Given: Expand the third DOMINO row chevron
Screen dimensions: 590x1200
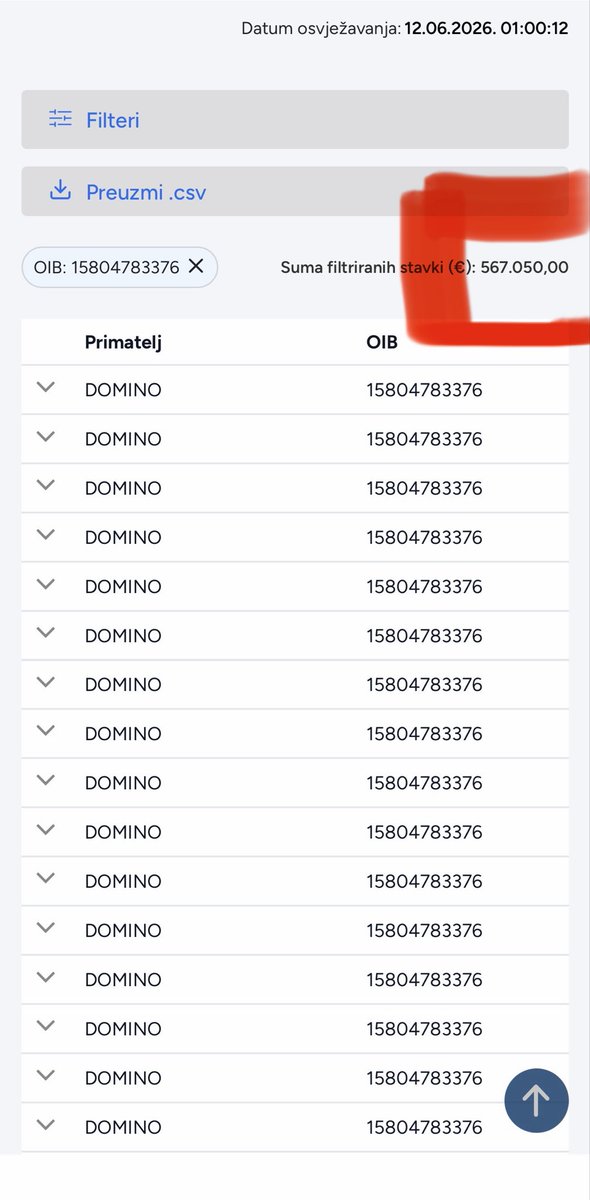Looking at the screenshot, I should pos(45,486).
